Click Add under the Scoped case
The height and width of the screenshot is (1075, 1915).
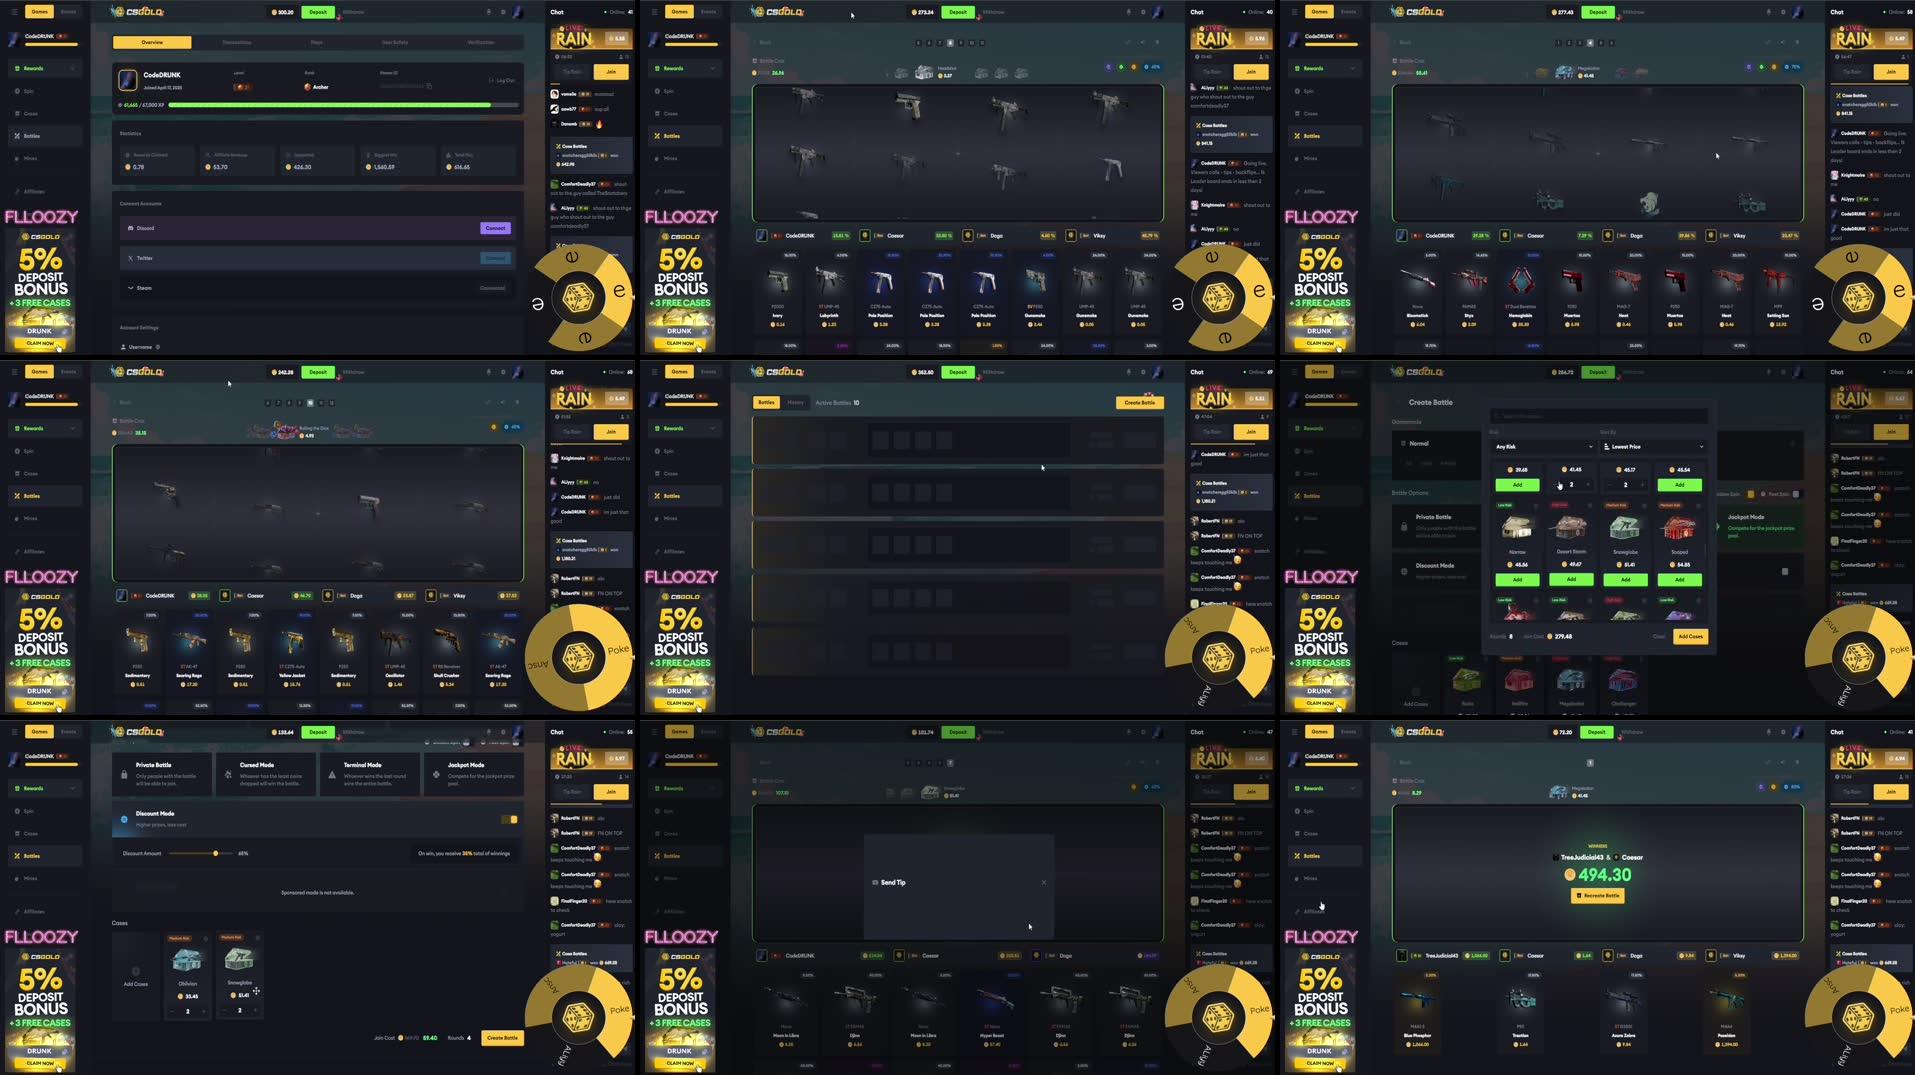click(x=1679, y=580)
